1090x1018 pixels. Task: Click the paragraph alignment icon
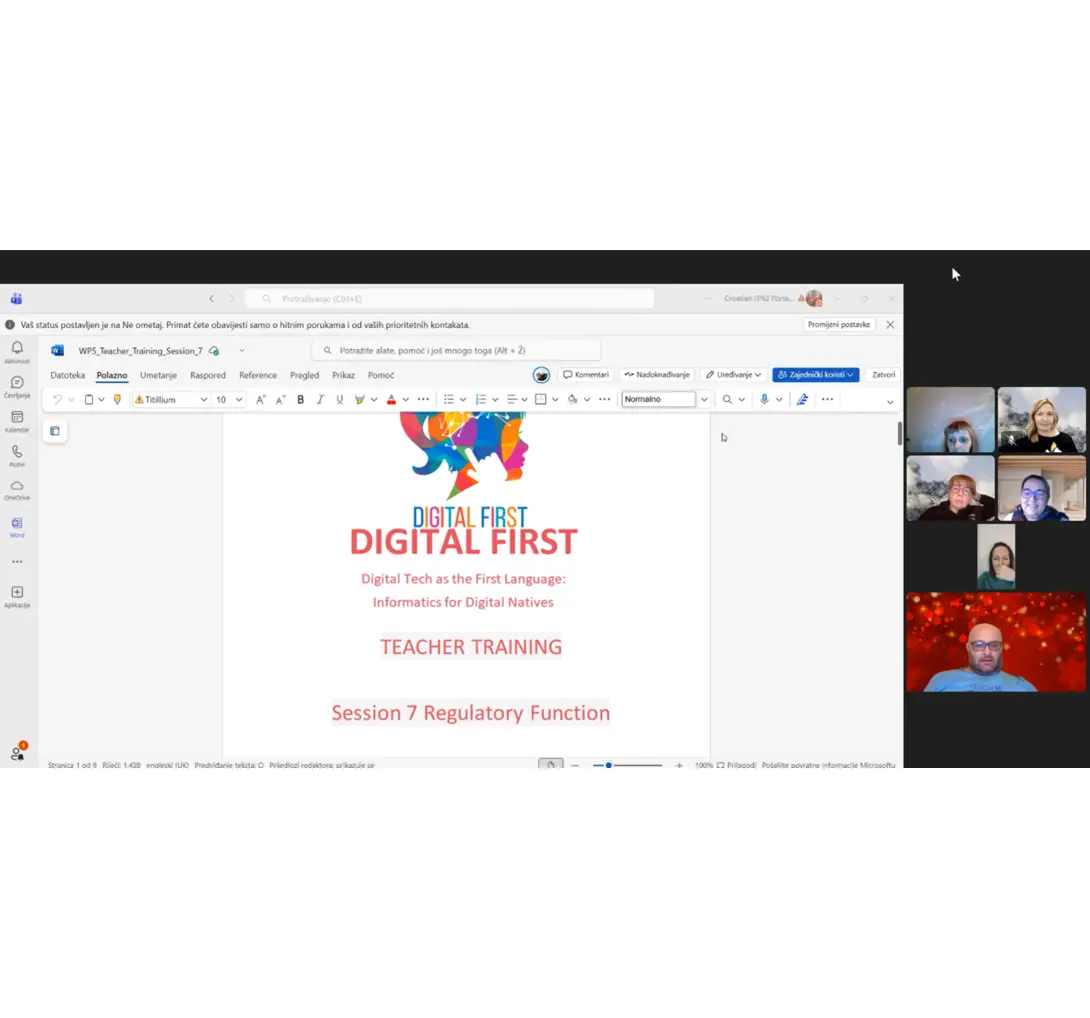pyautogui.click(x=512, y=399)
